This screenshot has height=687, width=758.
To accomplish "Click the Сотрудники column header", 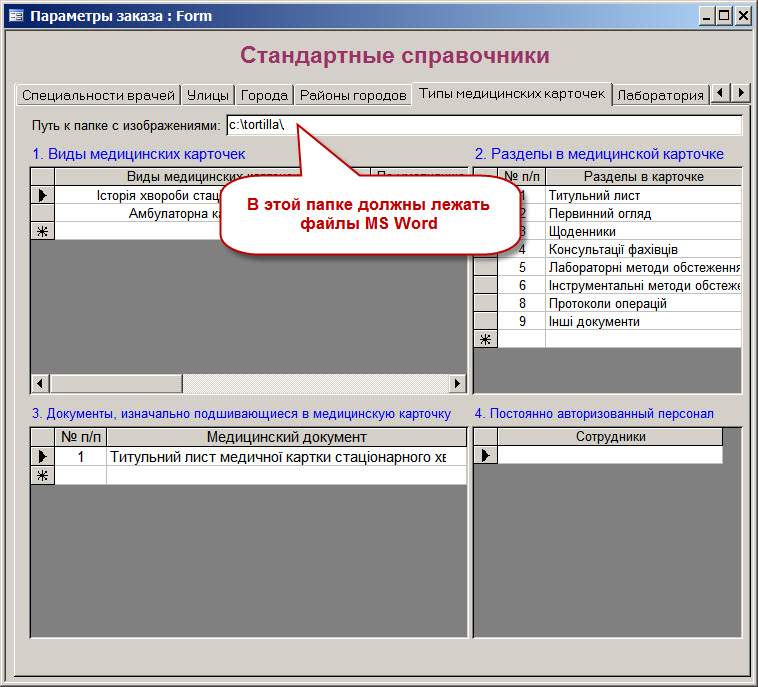I will point(610,437).
